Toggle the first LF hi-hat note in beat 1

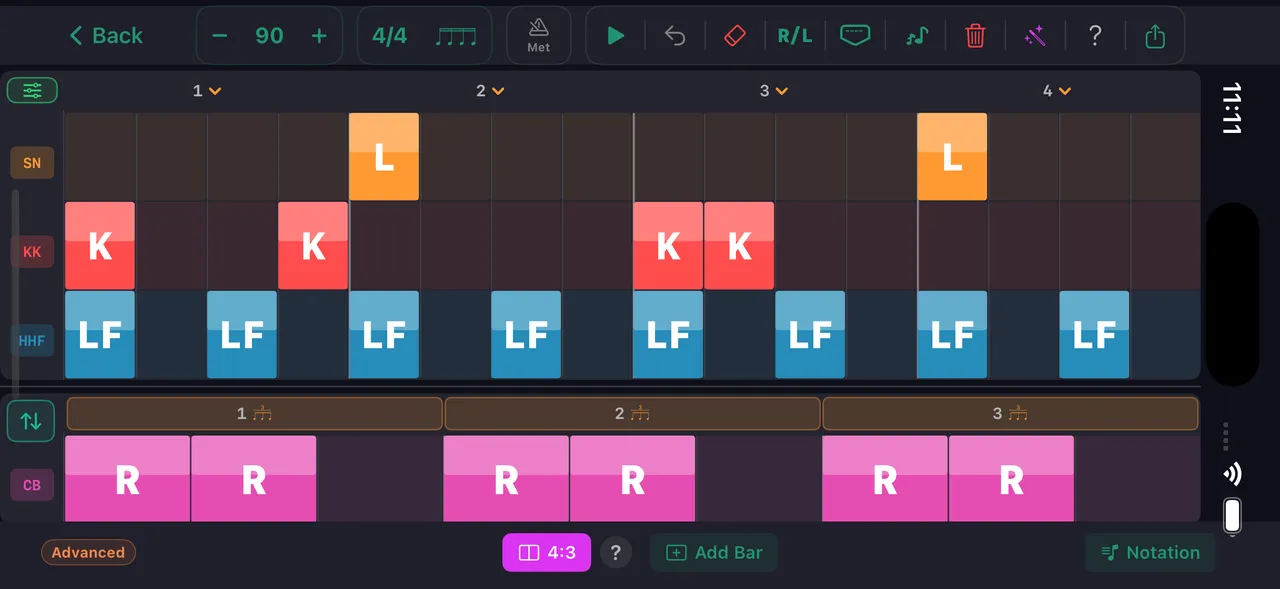tap(100, 335)
